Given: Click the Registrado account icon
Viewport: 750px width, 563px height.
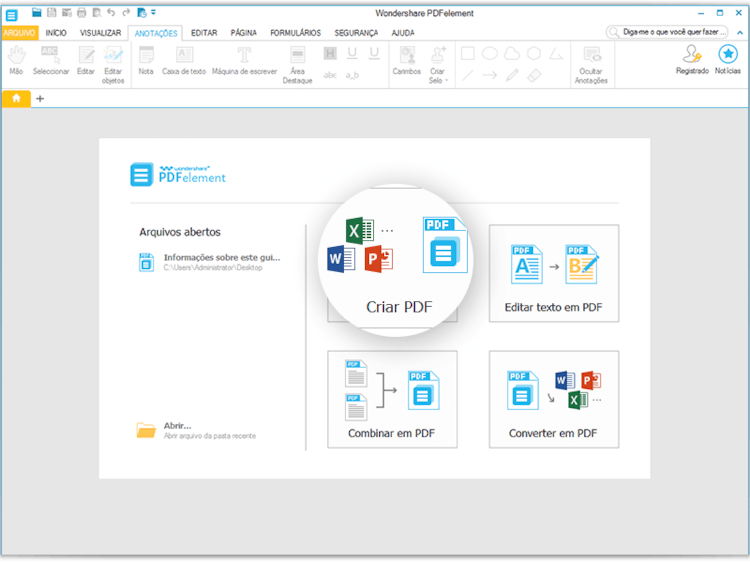Looking at the screenshot, I should [x=692, y=59].
